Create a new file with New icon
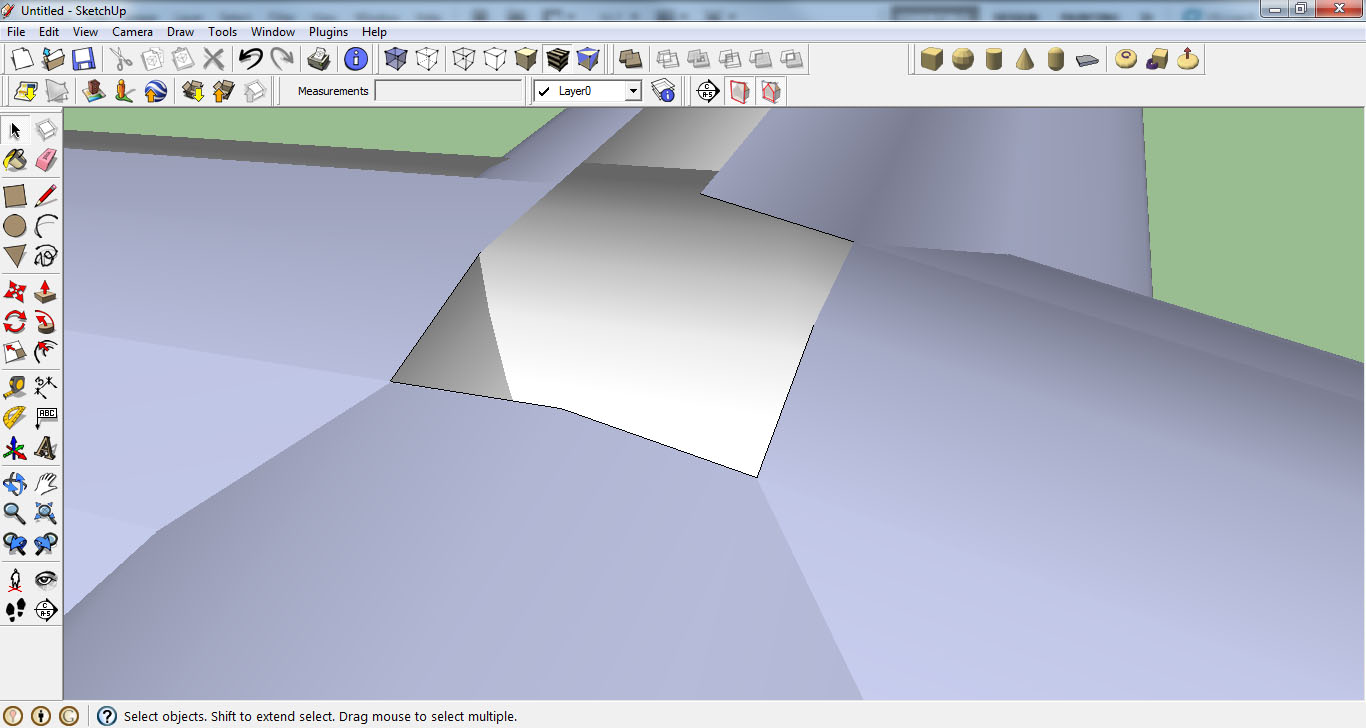Viewport: 1366px width, 728px height. click(22, 59)
